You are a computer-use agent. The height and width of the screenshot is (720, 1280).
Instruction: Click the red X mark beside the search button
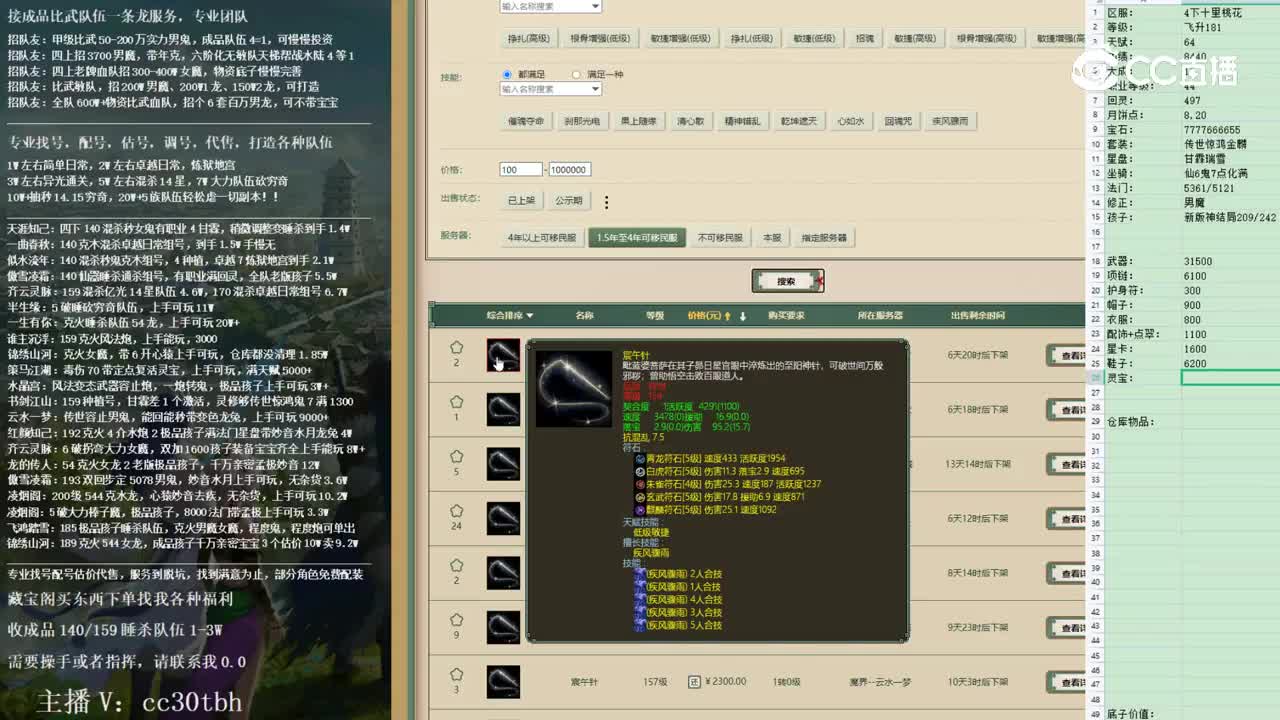point(818,281)
